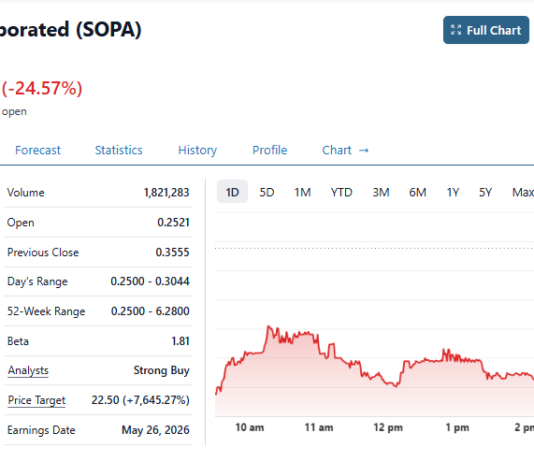Click the 1 pm chart axis label

click(x=457, y=427)
